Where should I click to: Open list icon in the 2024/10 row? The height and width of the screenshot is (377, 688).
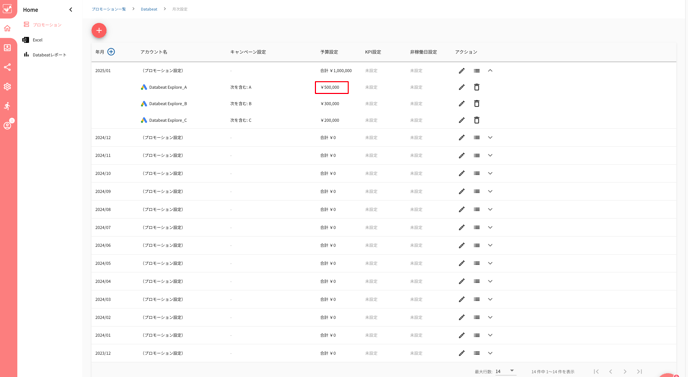(x=477, y=173)
